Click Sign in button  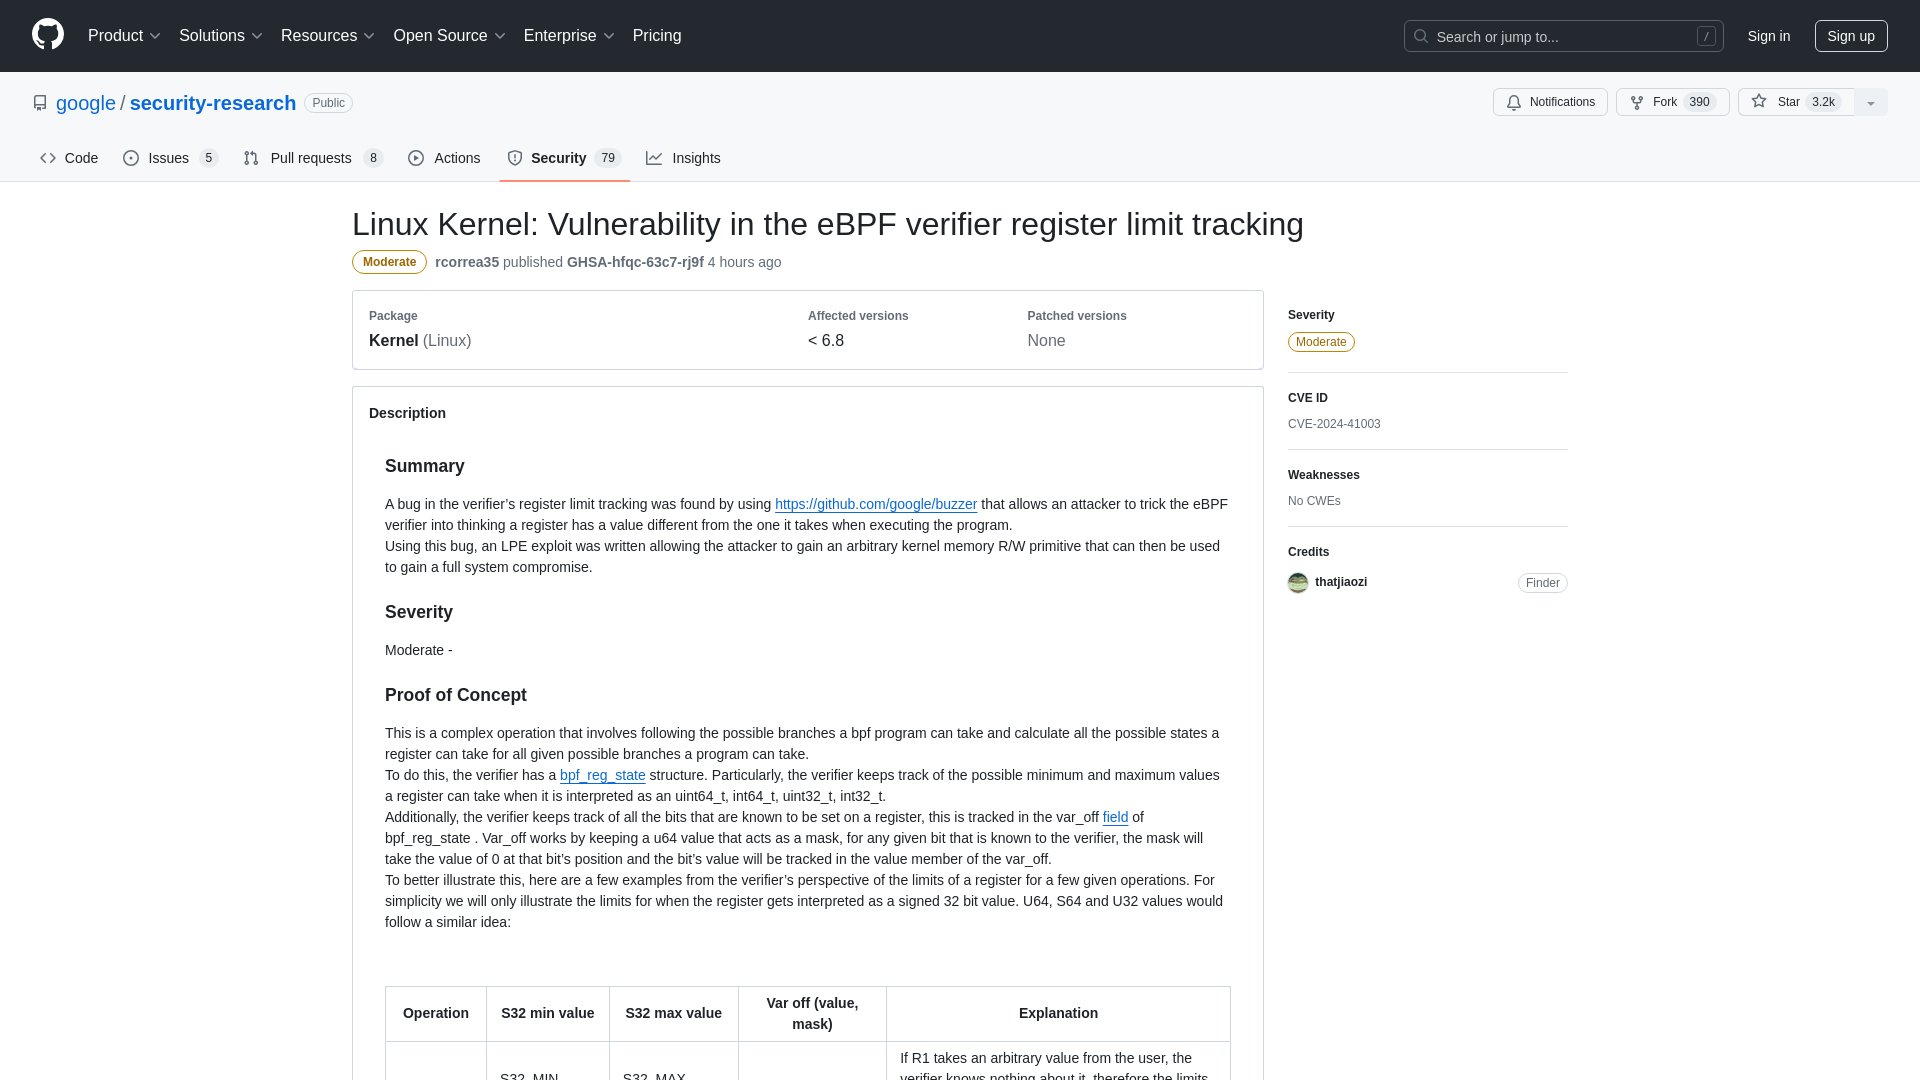1768,36
